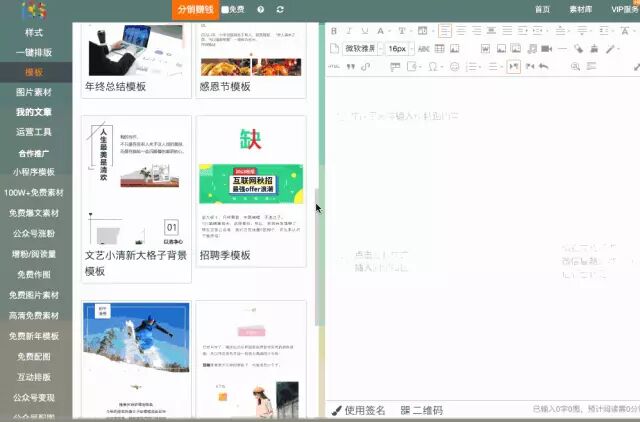Screen dimensions: 640x422
Task: Click the refresh icon in header
Action: [x=280, y=9]
